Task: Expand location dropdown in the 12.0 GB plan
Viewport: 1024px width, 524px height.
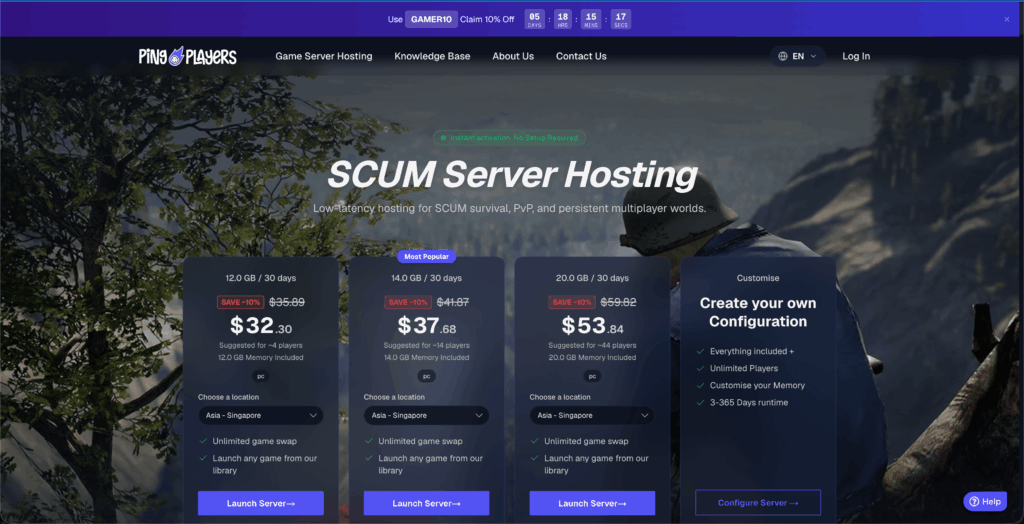Action: [261, 416]
